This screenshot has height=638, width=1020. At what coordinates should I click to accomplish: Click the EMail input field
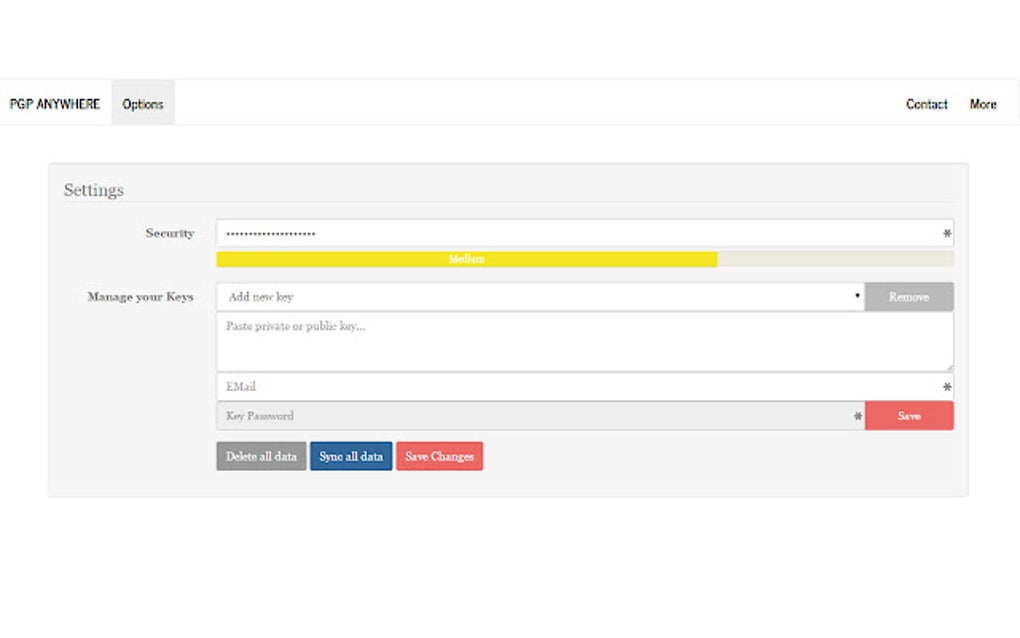(x=500, y=387)
